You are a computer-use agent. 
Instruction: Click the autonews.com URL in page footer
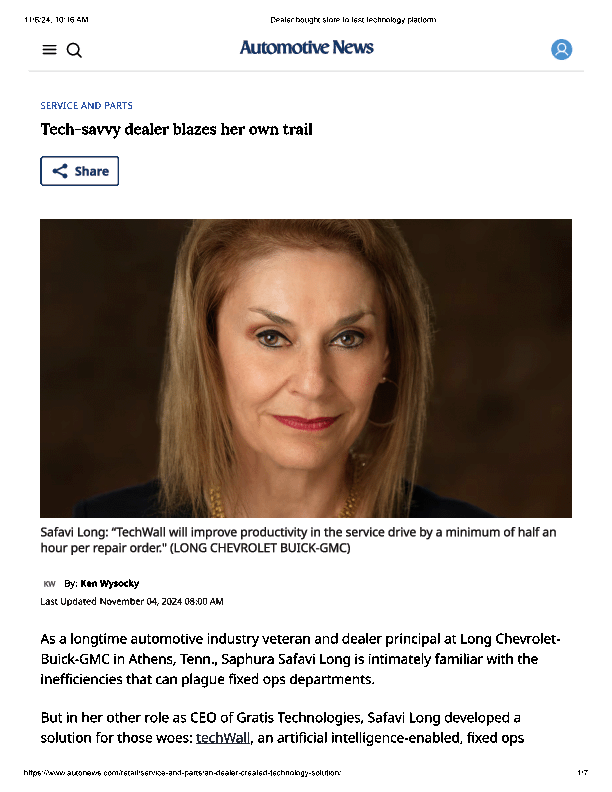tap(182, 773)
